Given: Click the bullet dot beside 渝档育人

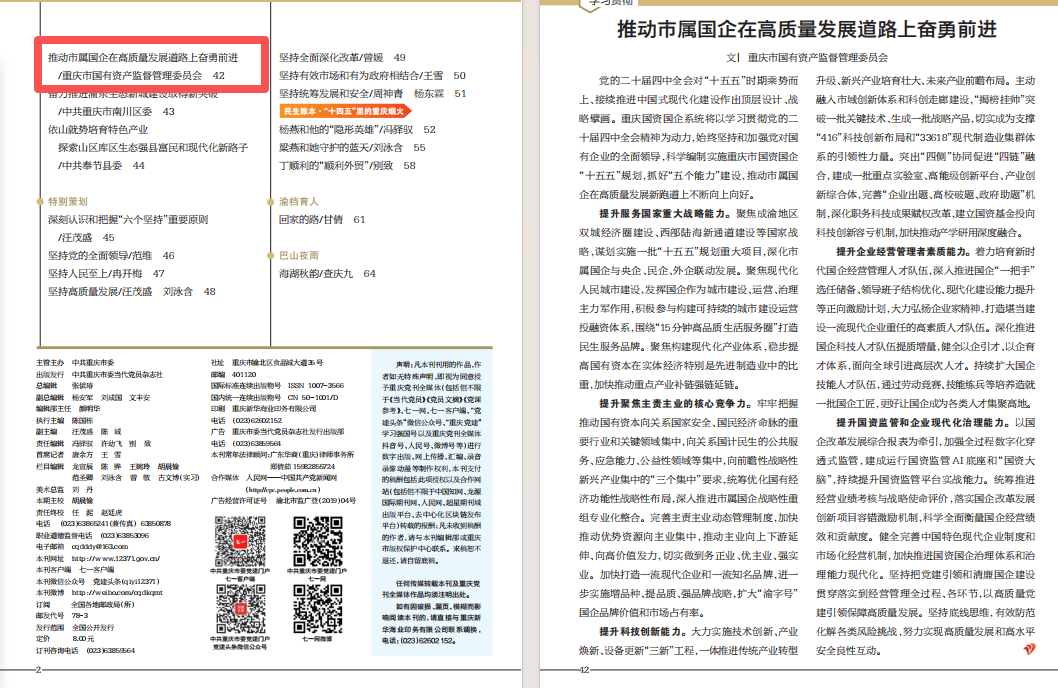Looking at the screenshot, I should coord(271,201).
